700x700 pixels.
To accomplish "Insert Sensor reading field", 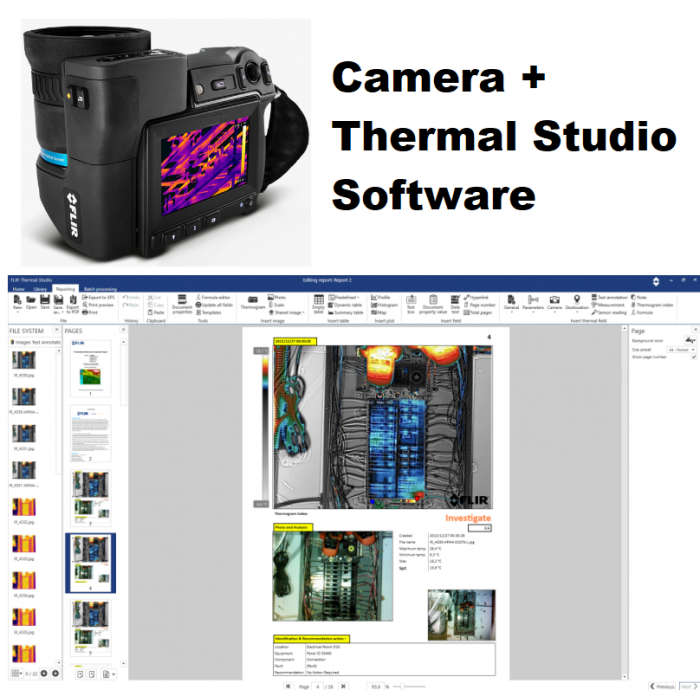I will pos(609,312).
